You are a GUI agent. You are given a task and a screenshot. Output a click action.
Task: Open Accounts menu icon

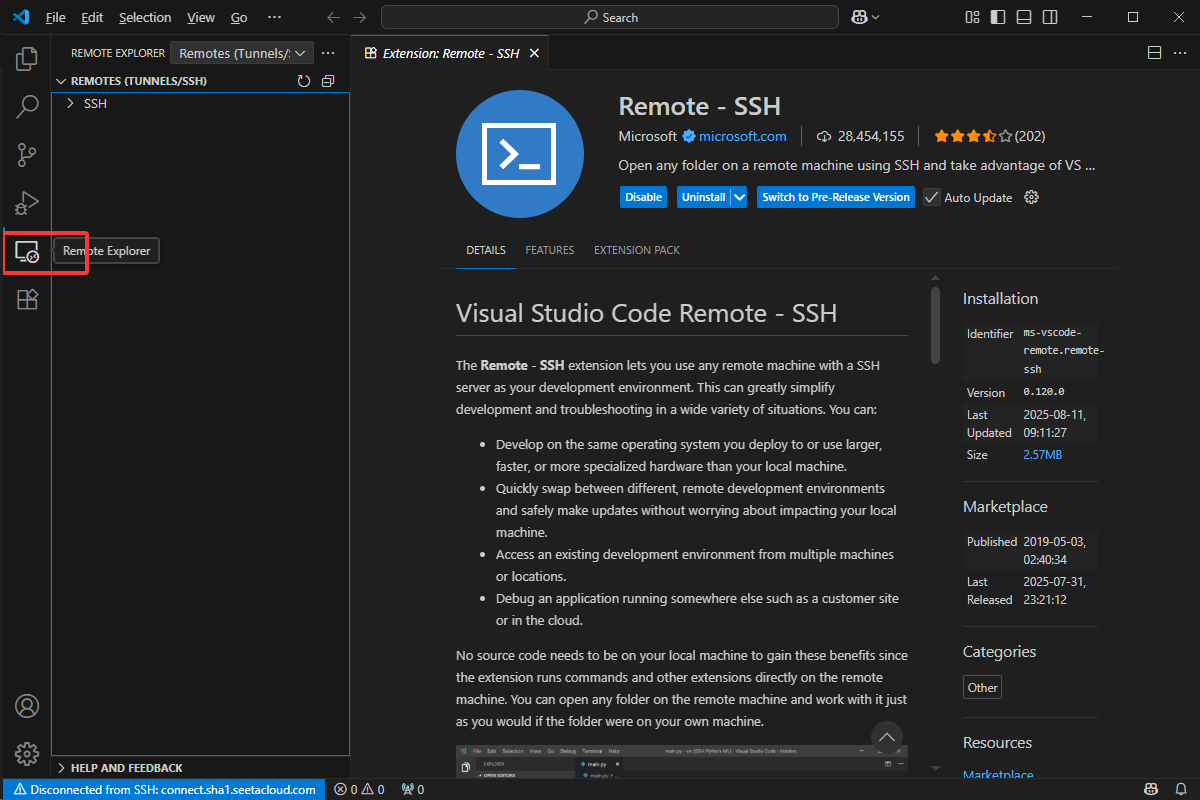[27, 706]
